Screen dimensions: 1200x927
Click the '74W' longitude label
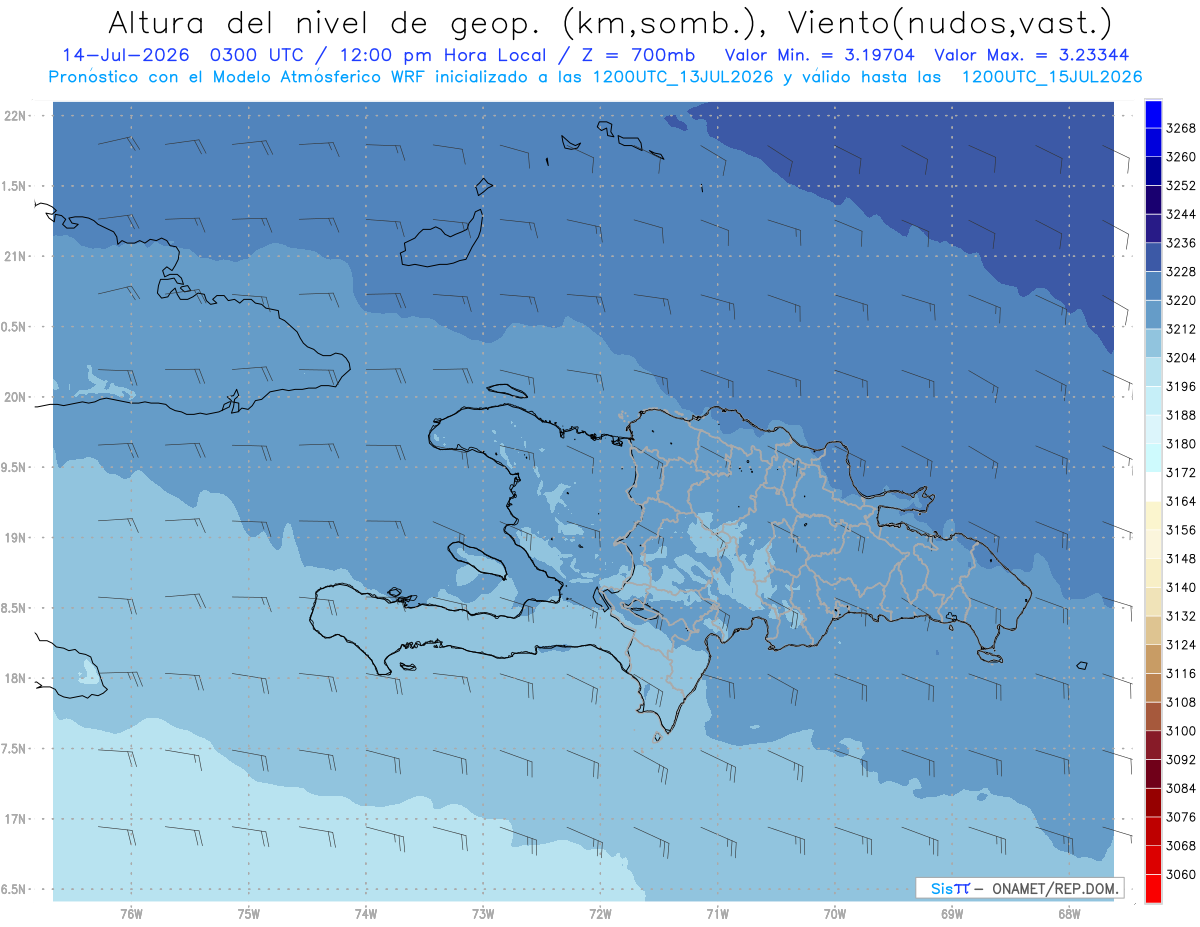[x=366, y=913]
